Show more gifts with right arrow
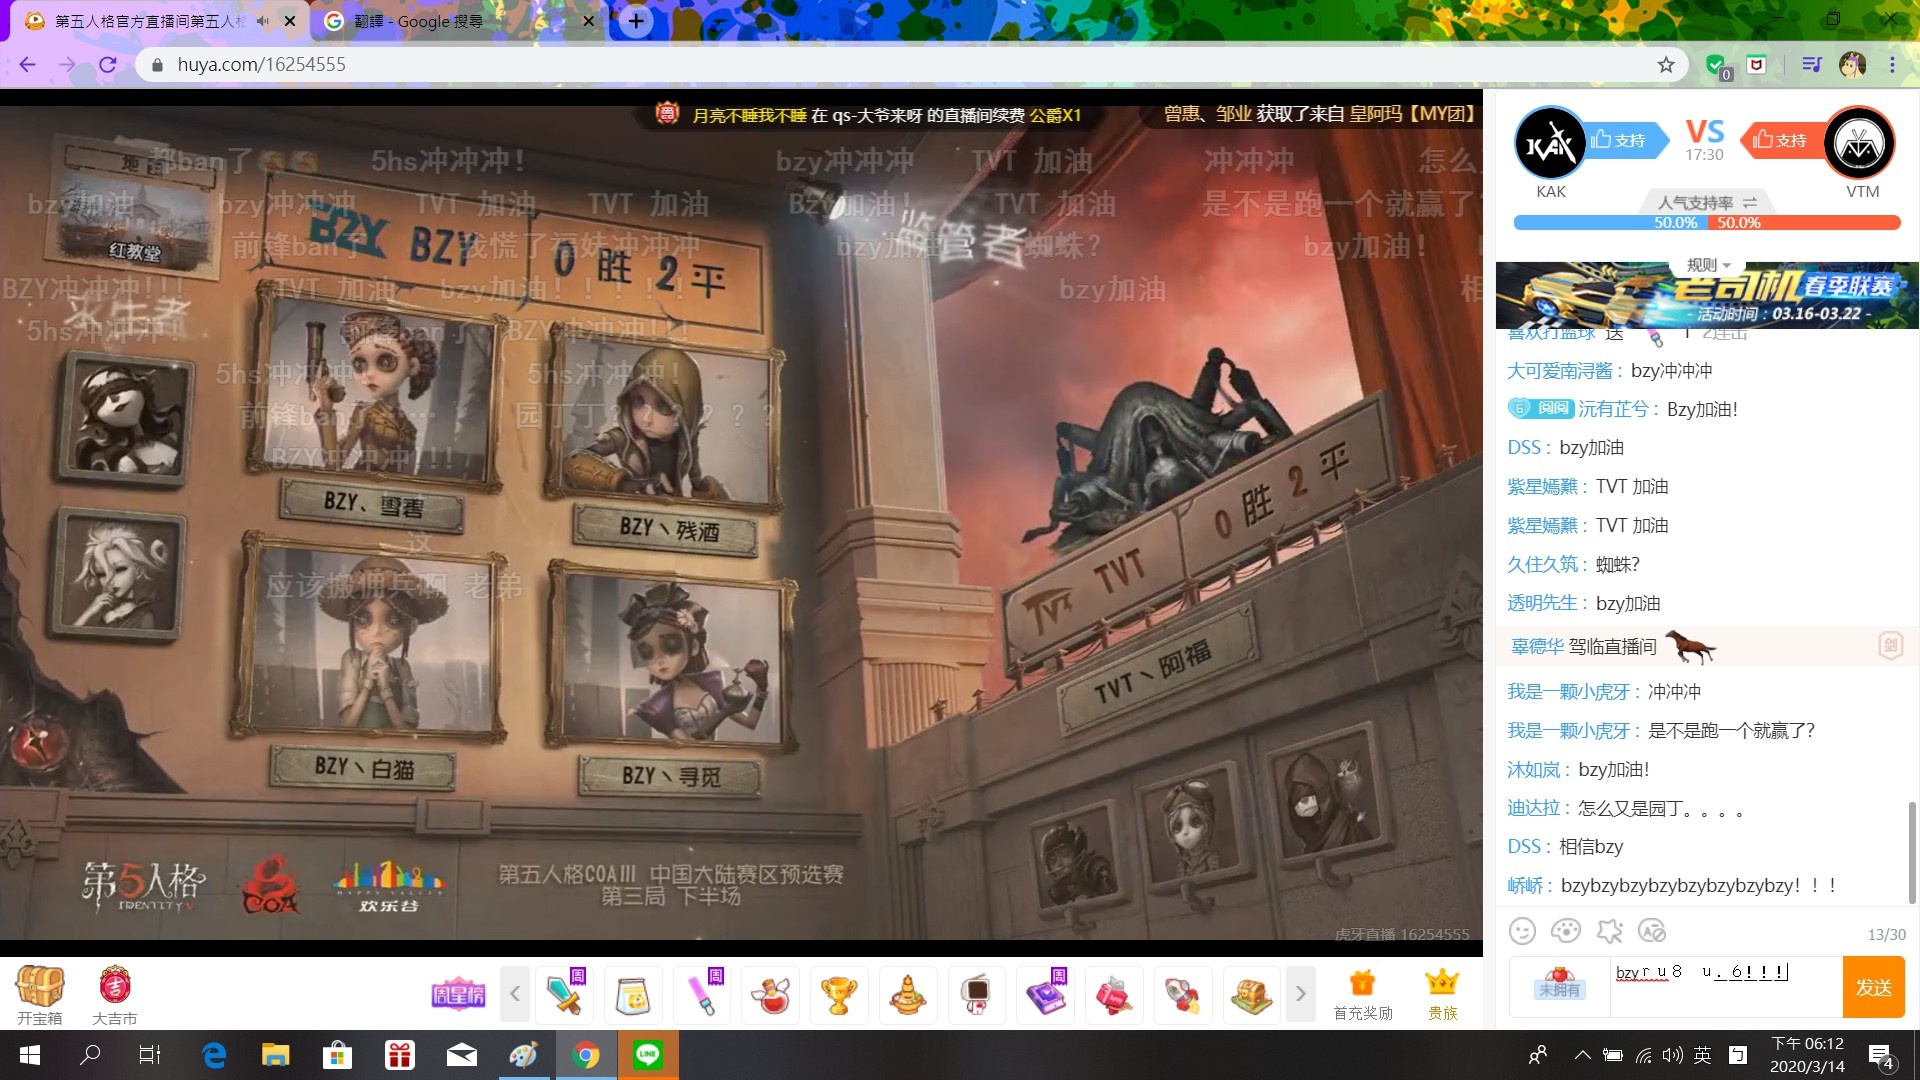The image size is (1920, 1080). [1300, 994]
